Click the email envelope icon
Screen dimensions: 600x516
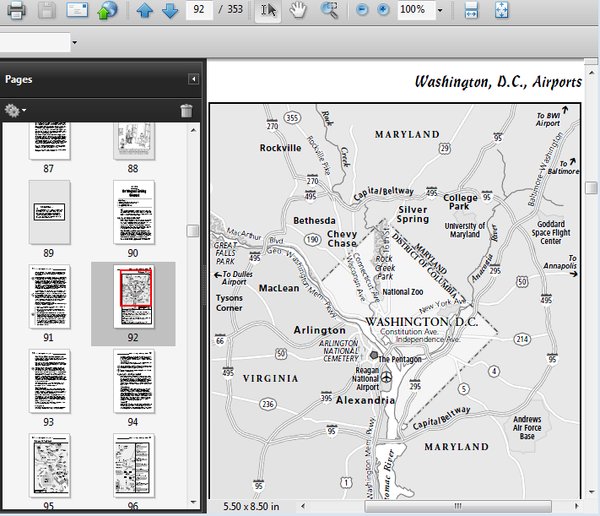[77, 11]
